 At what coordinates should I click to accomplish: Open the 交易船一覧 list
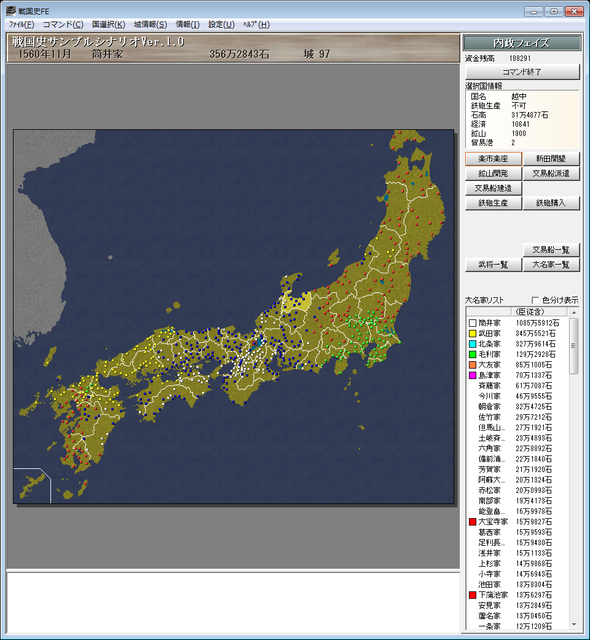pyautogui.click(x=551, y=249)
